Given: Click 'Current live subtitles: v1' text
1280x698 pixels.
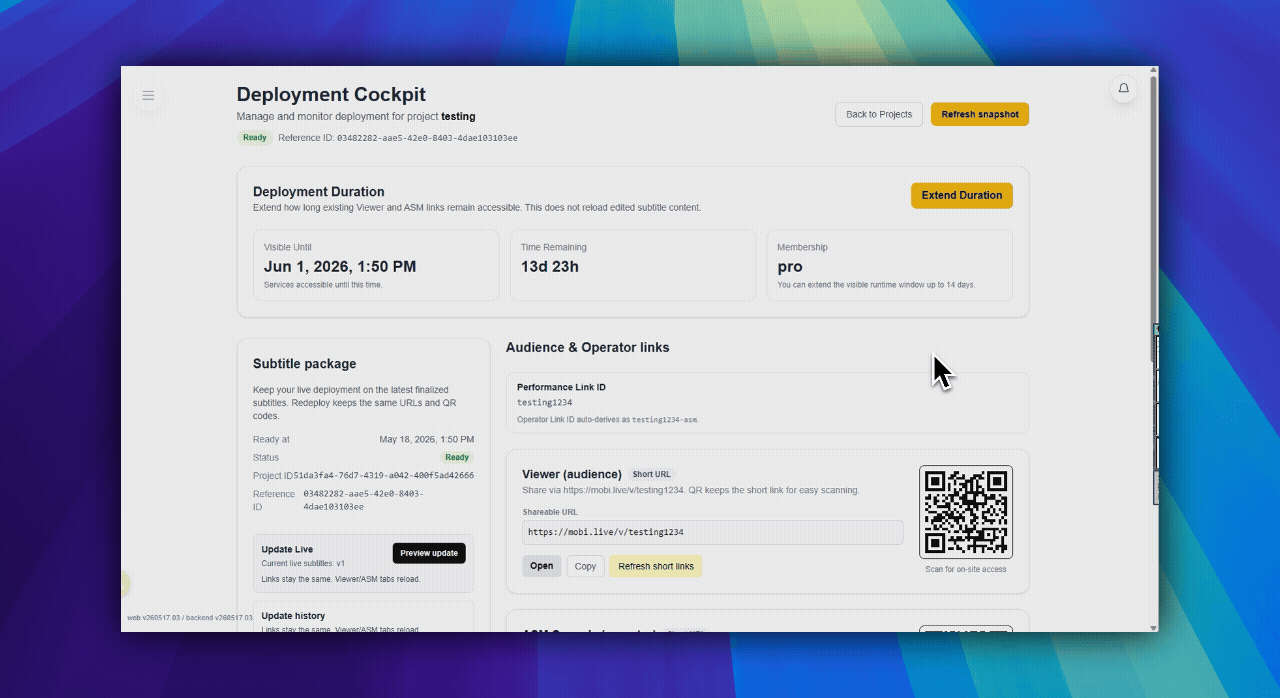Looking at the screenshot, I should (303, 563).
